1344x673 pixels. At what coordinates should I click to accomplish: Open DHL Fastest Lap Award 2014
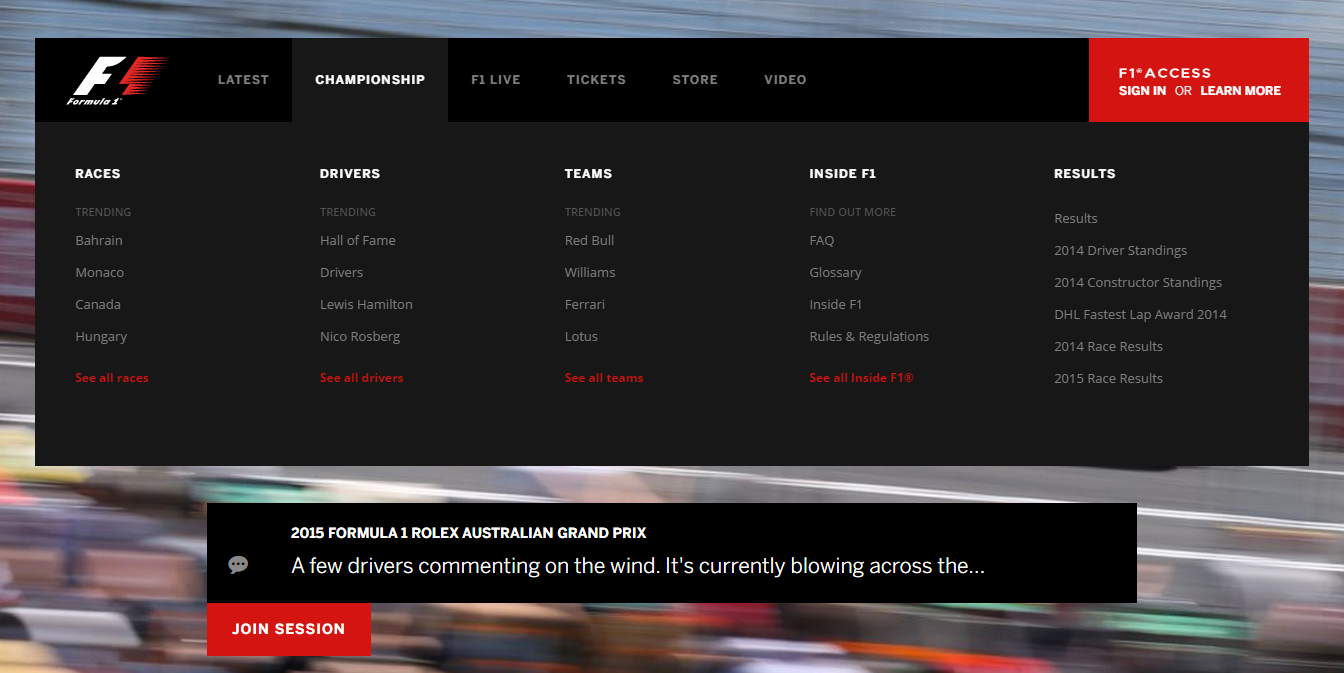(1140, 315)
